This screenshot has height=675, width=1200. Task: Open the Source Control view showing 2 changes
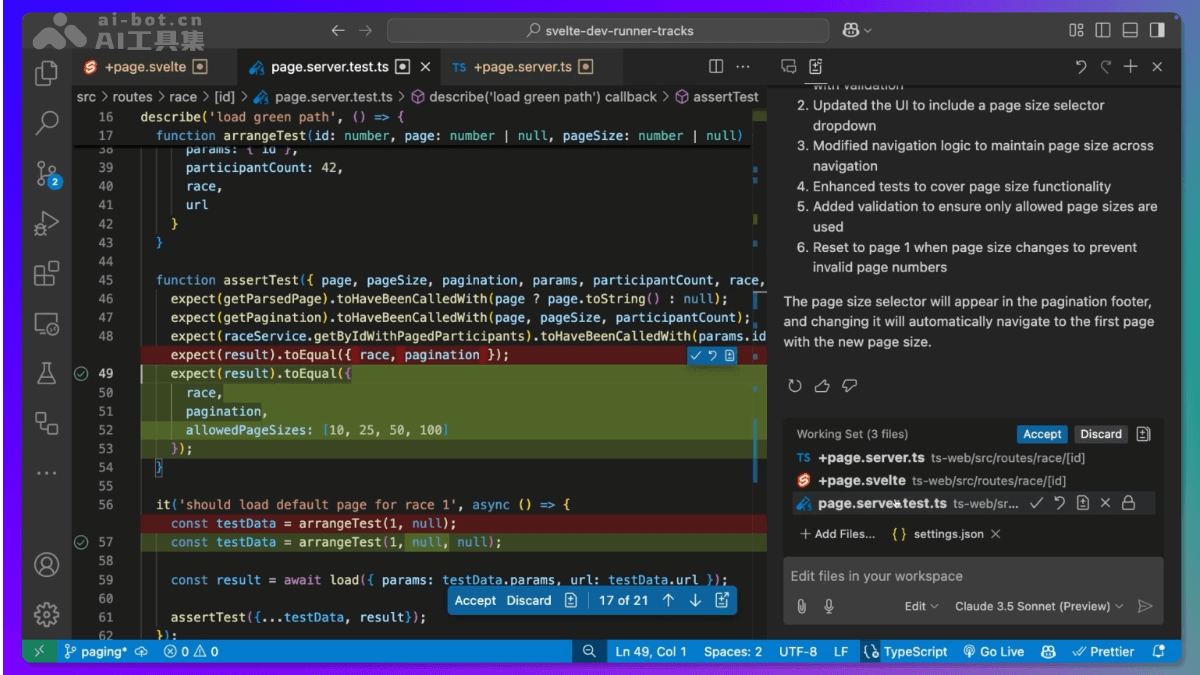point(47,175)
